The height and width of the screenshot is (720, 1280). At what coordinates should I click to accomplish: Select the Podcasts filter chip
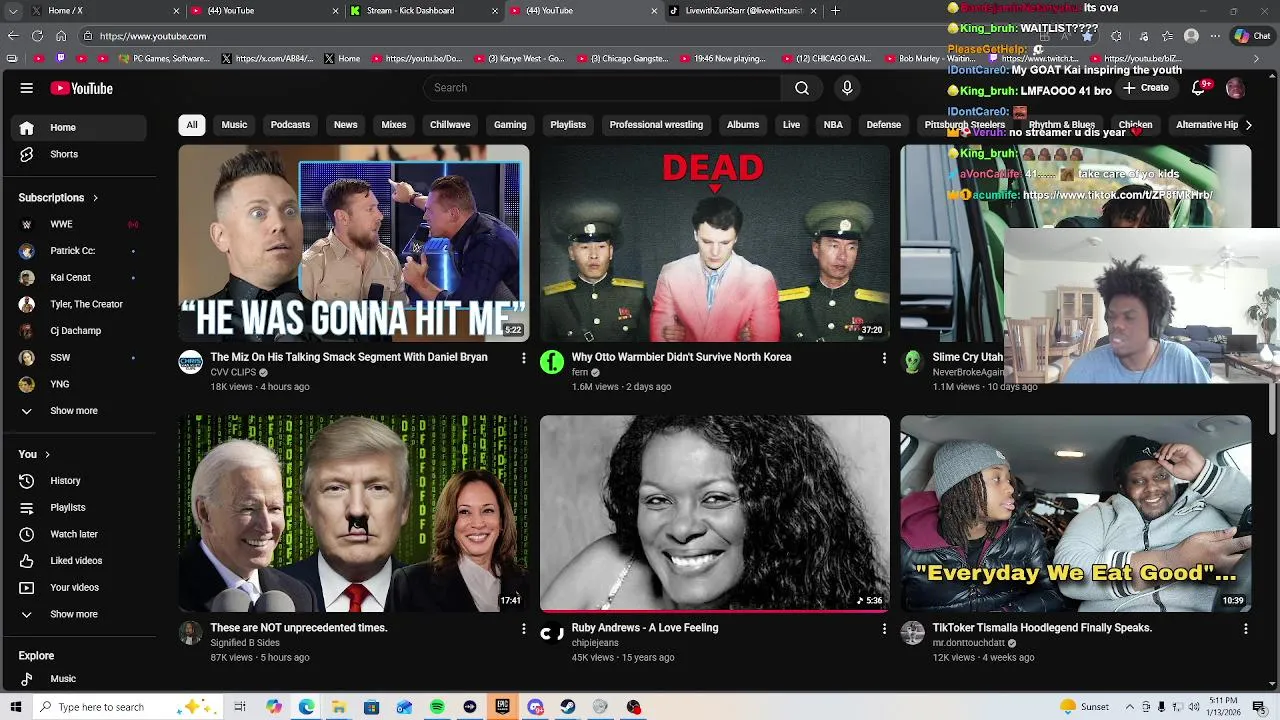(x=290, y=125)
